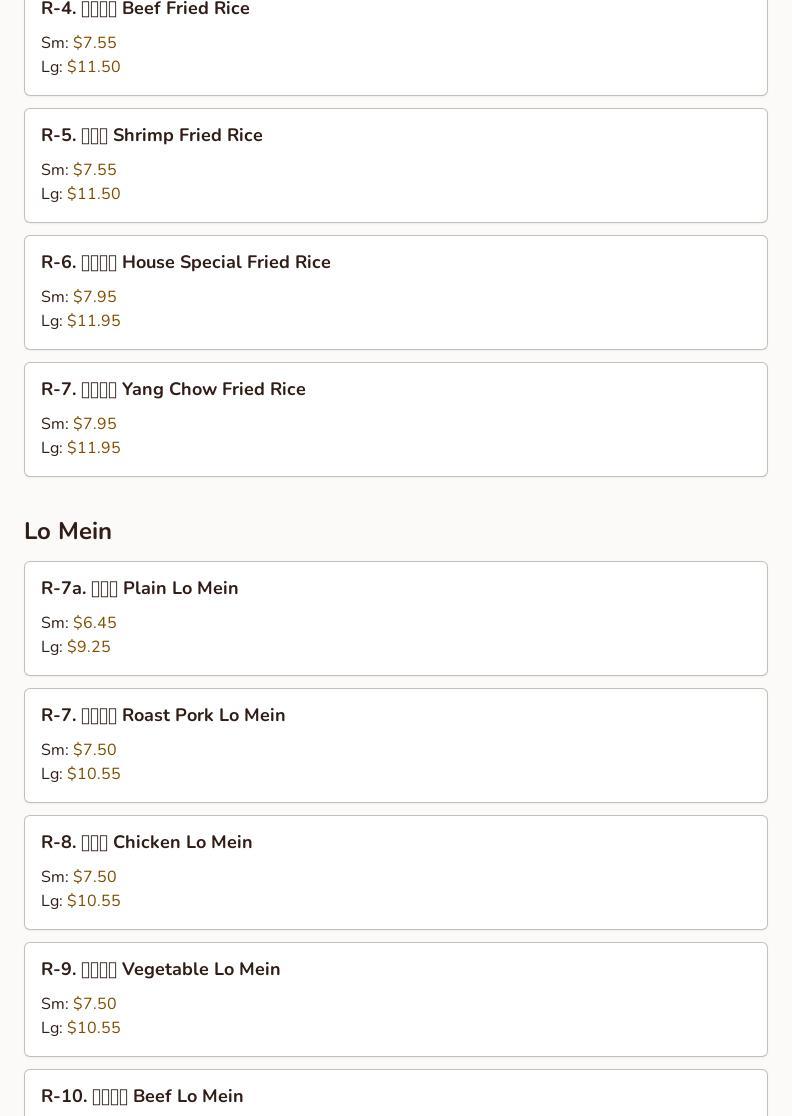Screen dimensions: 792x1116
Task: Choose the large size price for Shrimp Fried Rice
Action: coord(93,194)
